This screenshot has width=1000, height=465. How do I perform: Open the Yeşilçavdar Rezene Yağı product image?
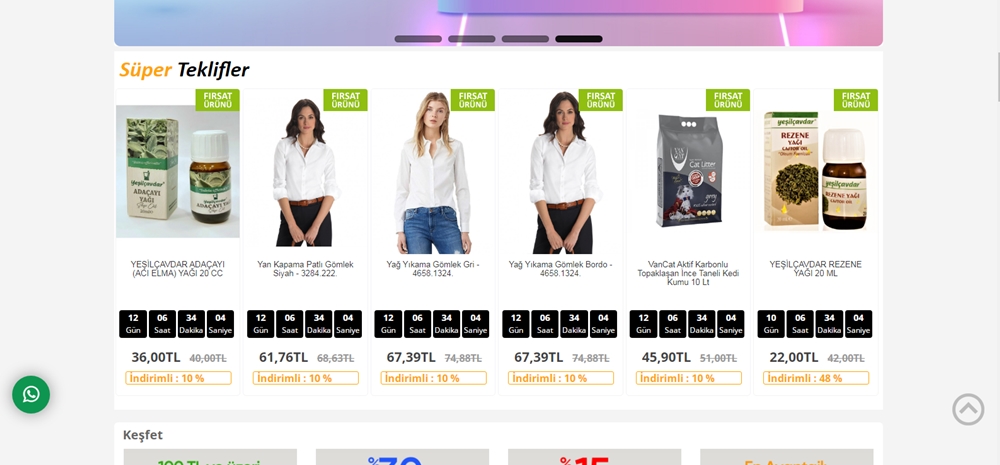(816, 172)
